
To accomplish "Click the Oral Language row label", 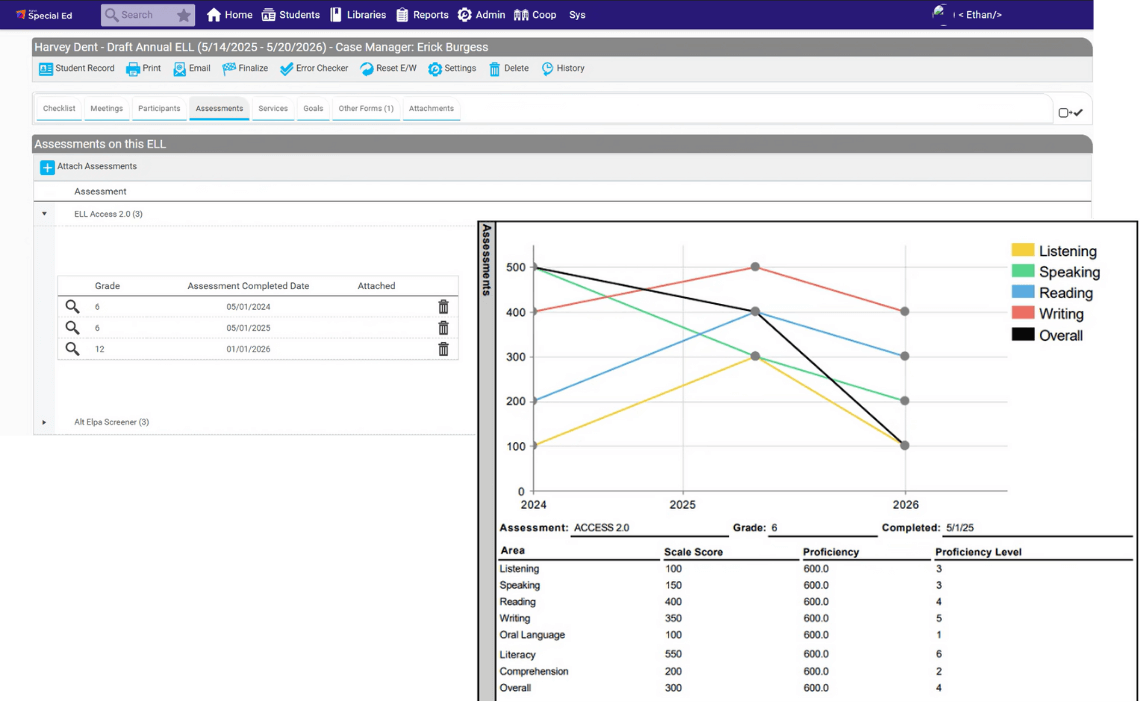I will (532, 635).
